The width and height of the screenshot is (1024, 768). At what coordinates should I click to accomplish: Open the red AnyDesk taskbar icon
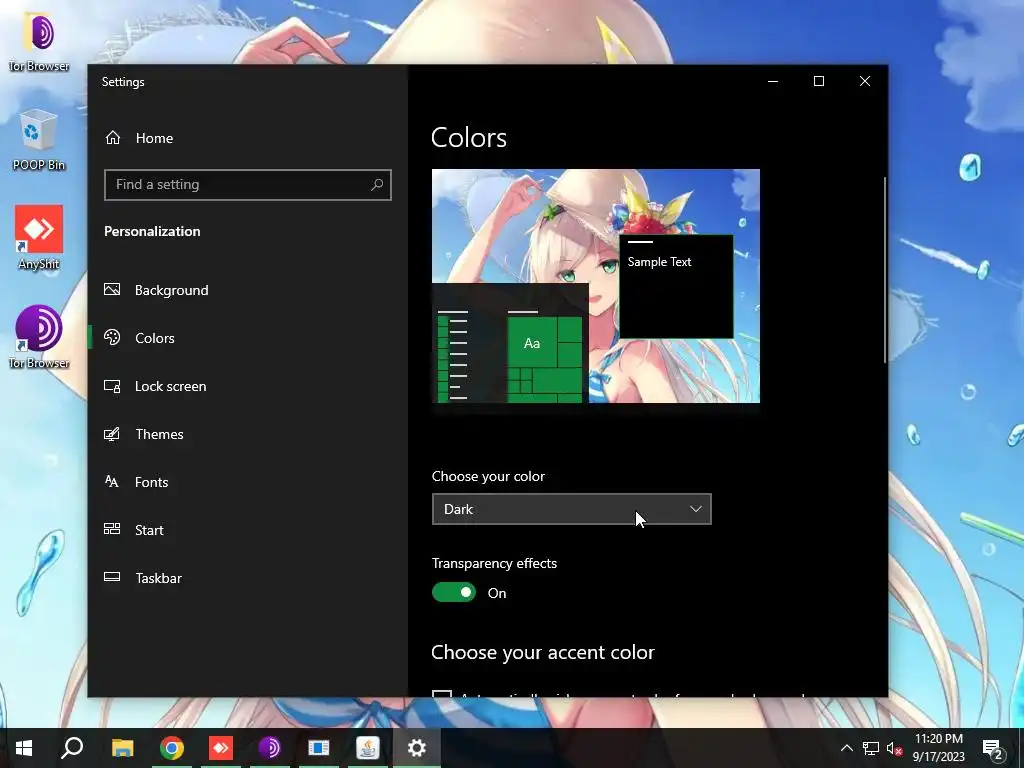pyautogui.click(x=221, y=748)
